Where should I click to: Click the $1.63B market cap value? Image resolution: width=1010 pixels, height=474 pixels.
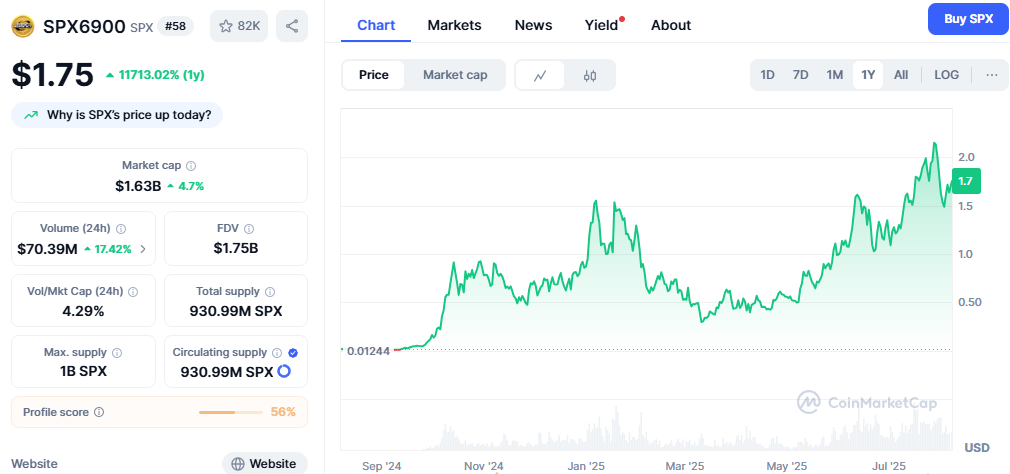(x=139, y=186)
